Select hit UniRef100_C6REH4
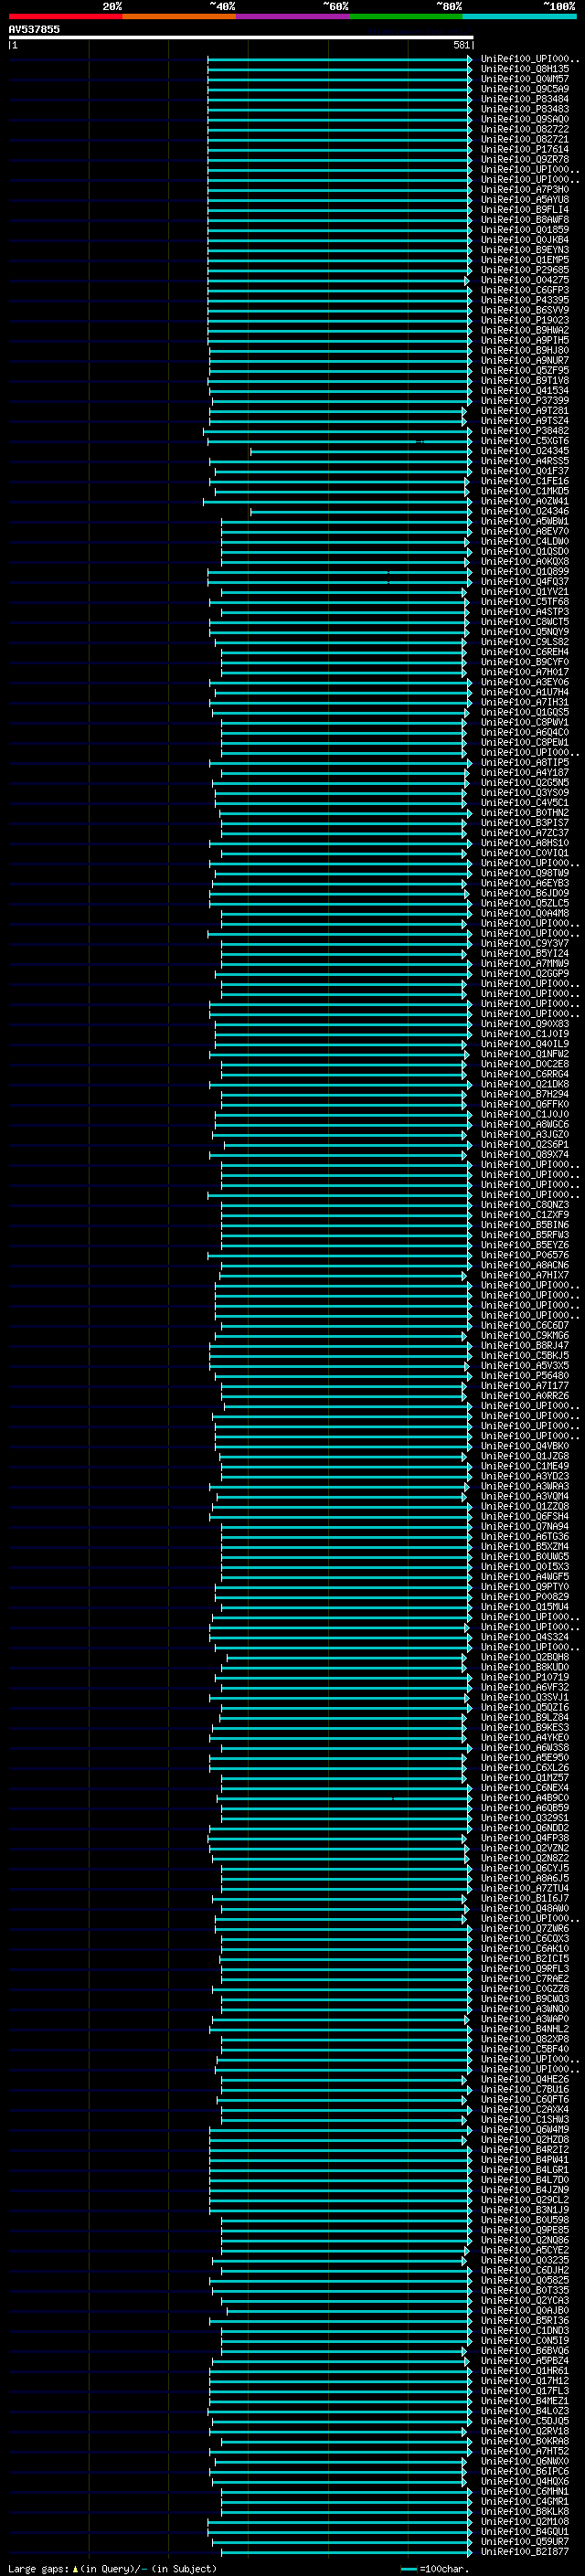 [x=524, y=652]
